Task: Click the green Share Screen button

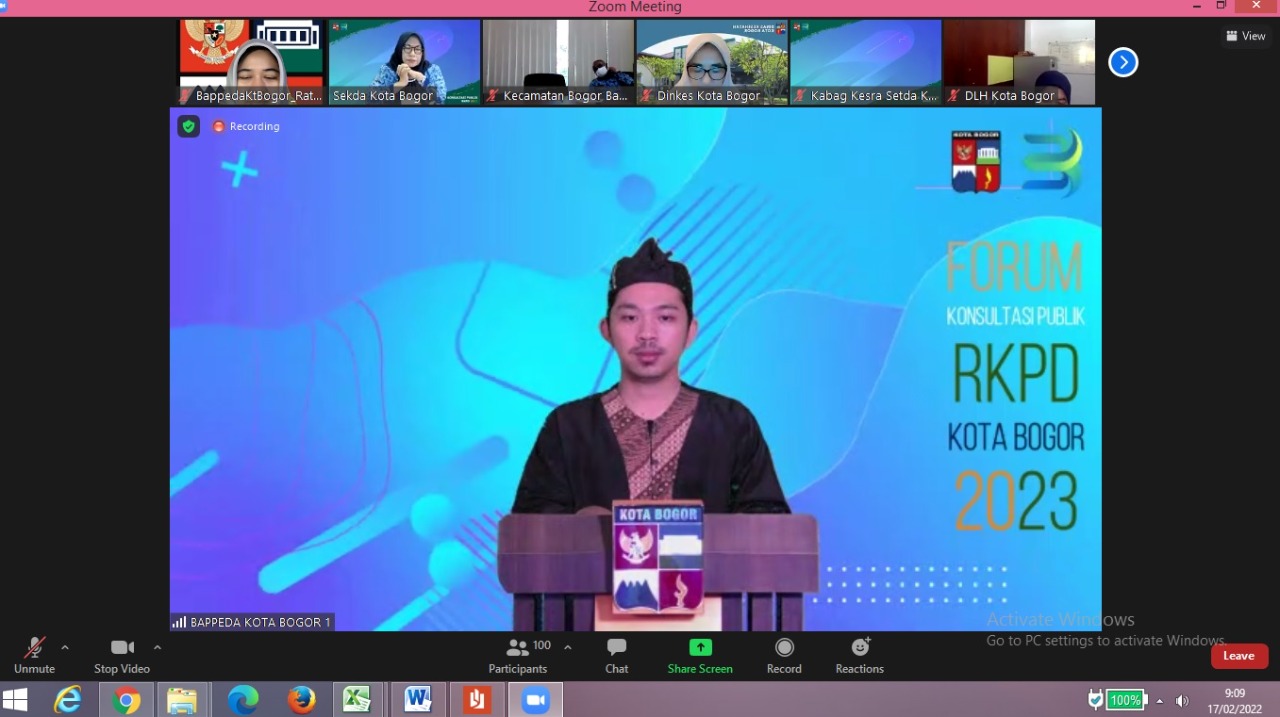Action: pos(700,656)
